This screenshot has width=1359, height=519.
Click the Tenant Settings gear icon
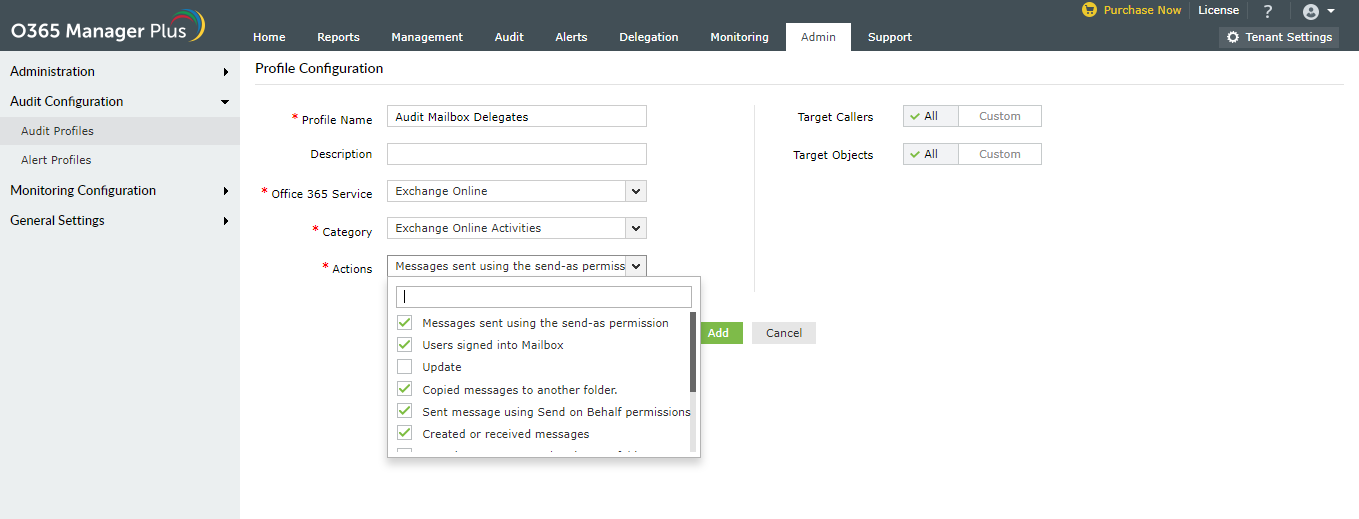(x=1233, y=37)
